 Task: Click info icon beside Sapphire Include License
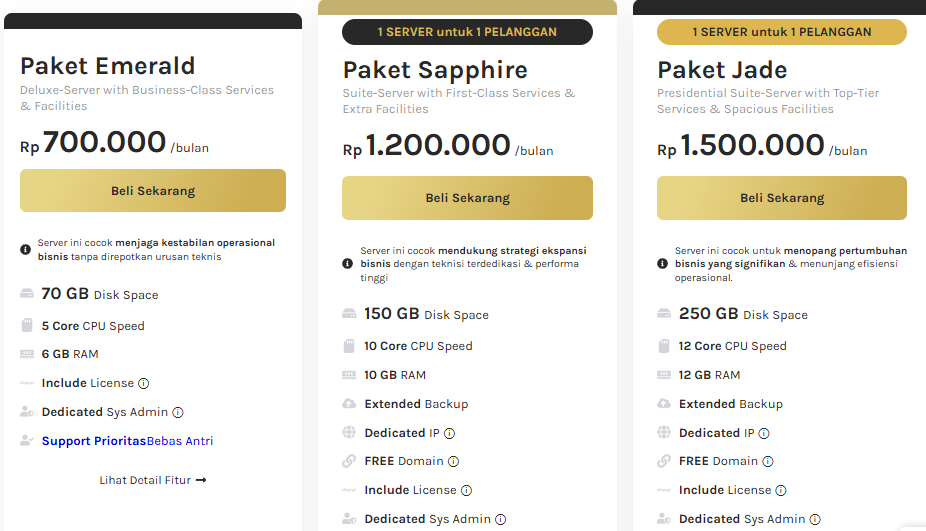(466, 491)
